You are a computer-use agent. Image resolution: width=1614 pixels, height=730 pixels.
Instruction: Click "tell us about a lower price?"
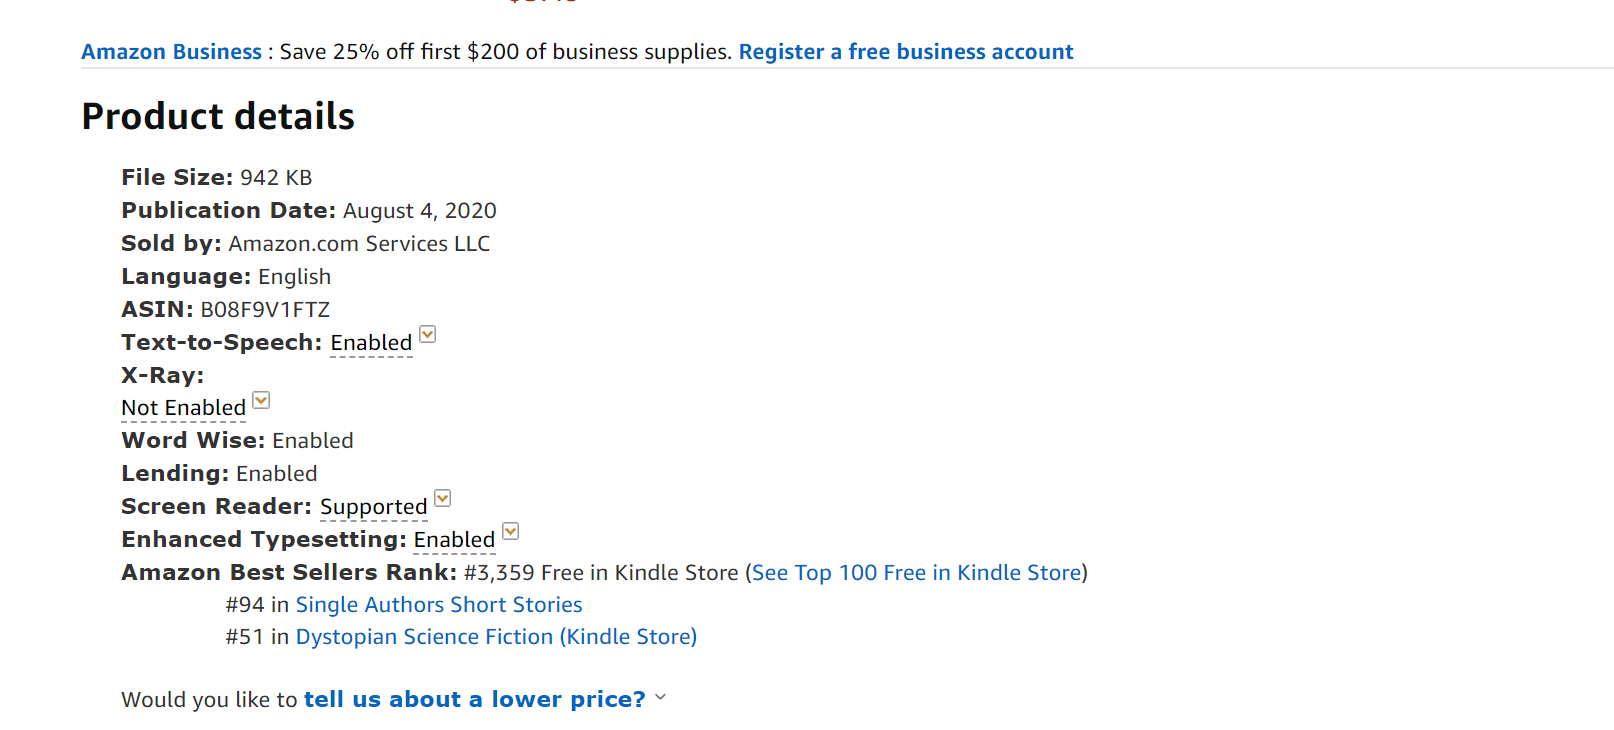tap(474, 700)
